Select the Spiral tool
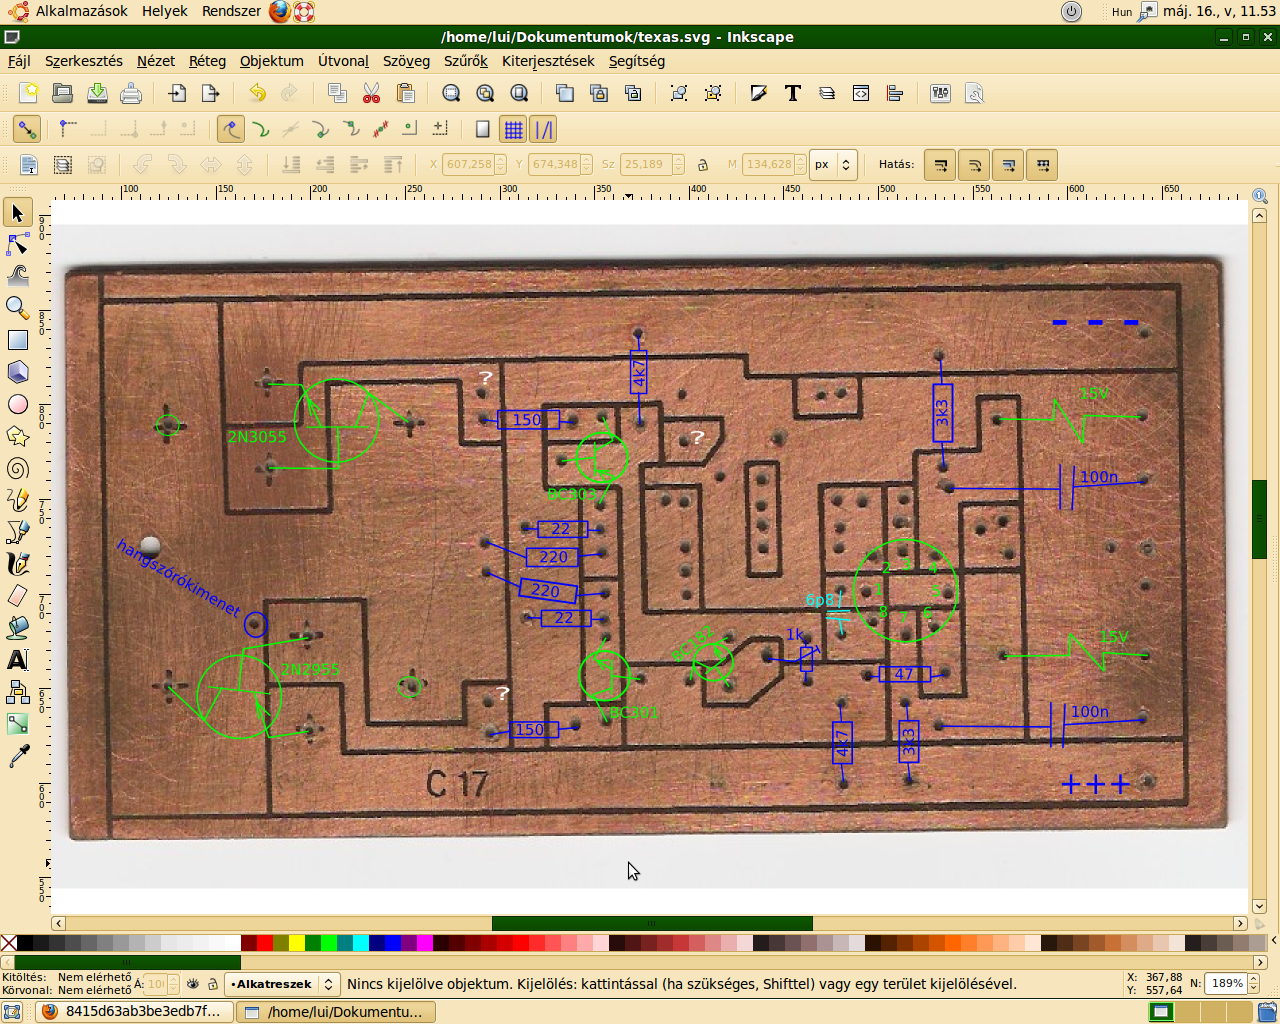1280x1024 pixels. pos(17,468)
